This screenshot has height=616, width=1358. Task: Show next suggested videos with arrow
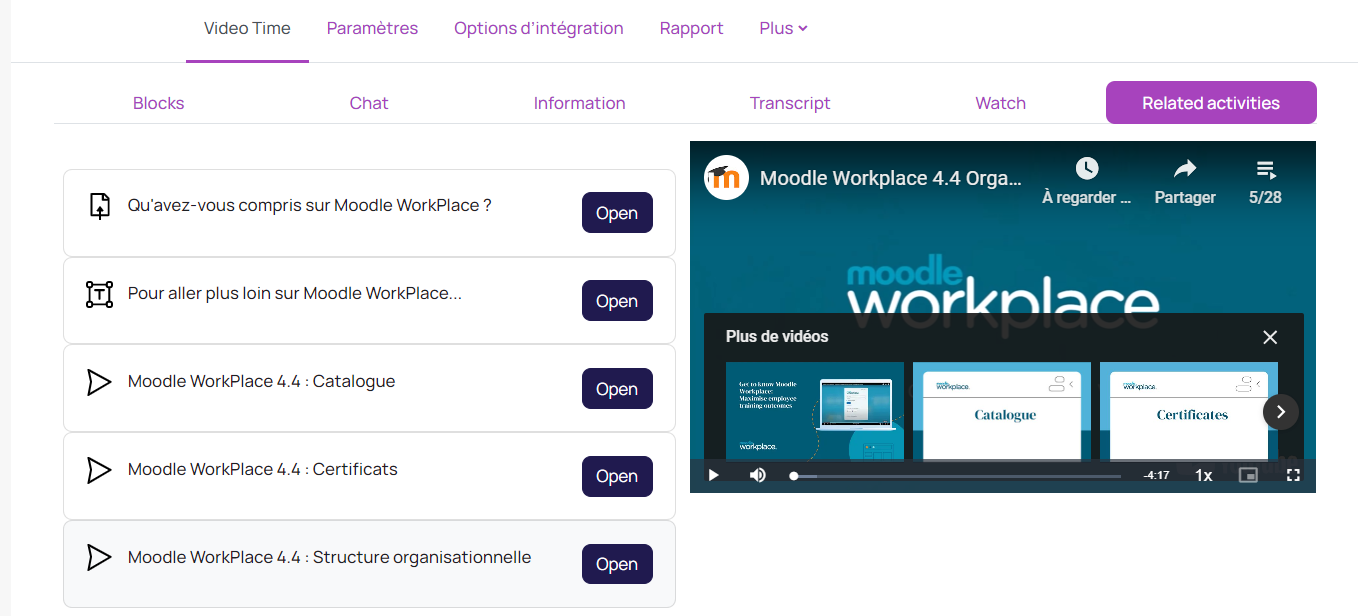pos(1281,412)
